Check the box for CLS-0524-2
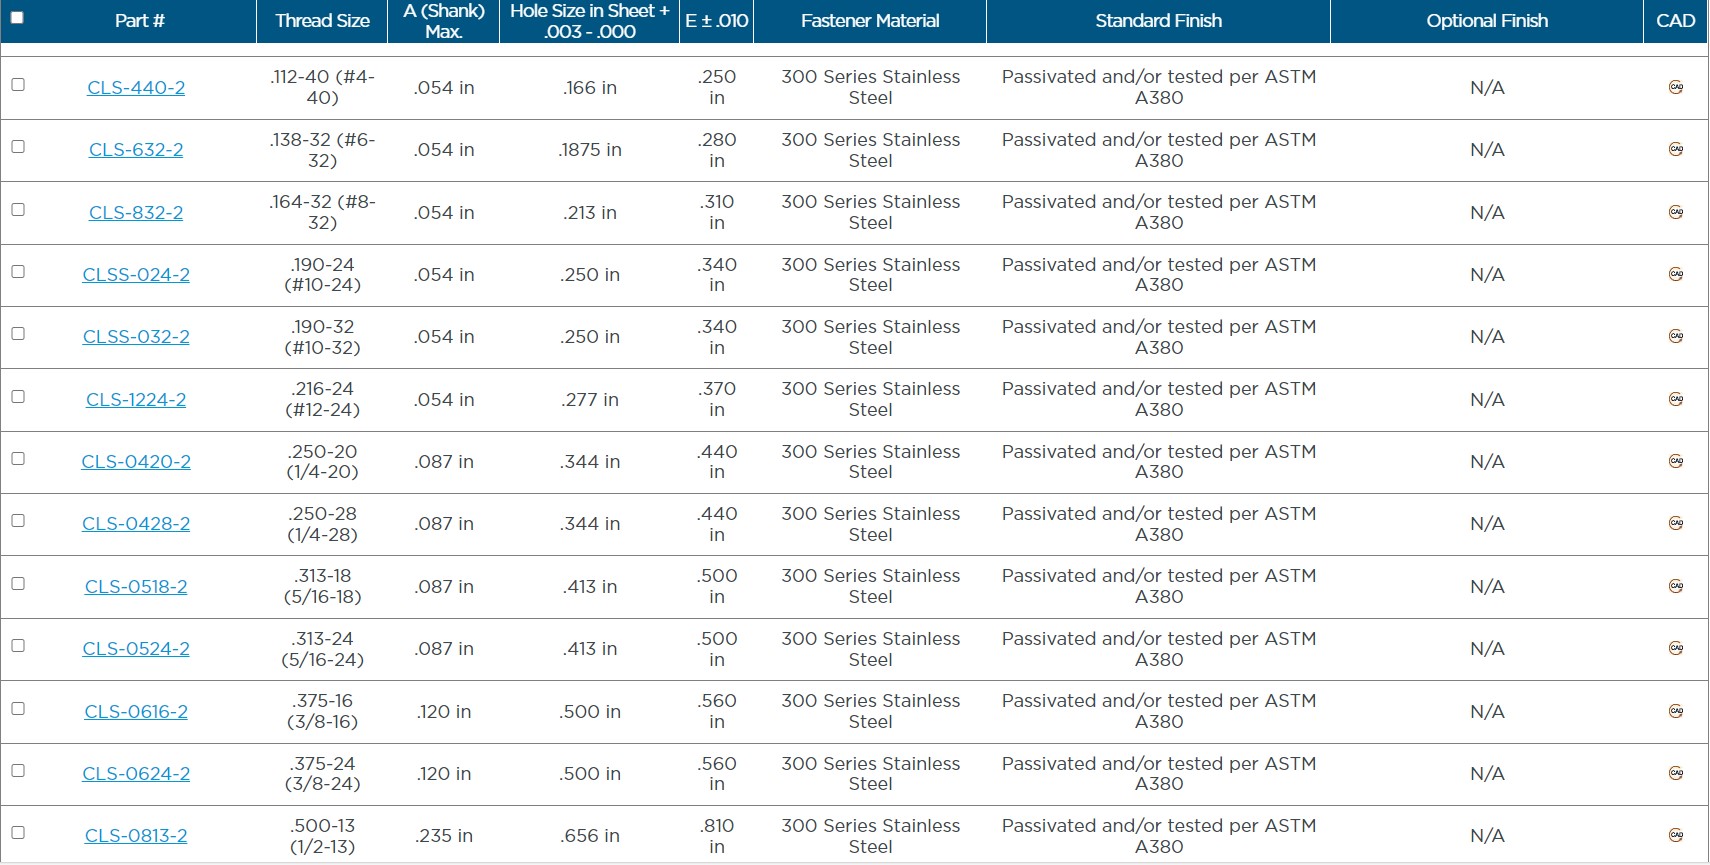 18,645
